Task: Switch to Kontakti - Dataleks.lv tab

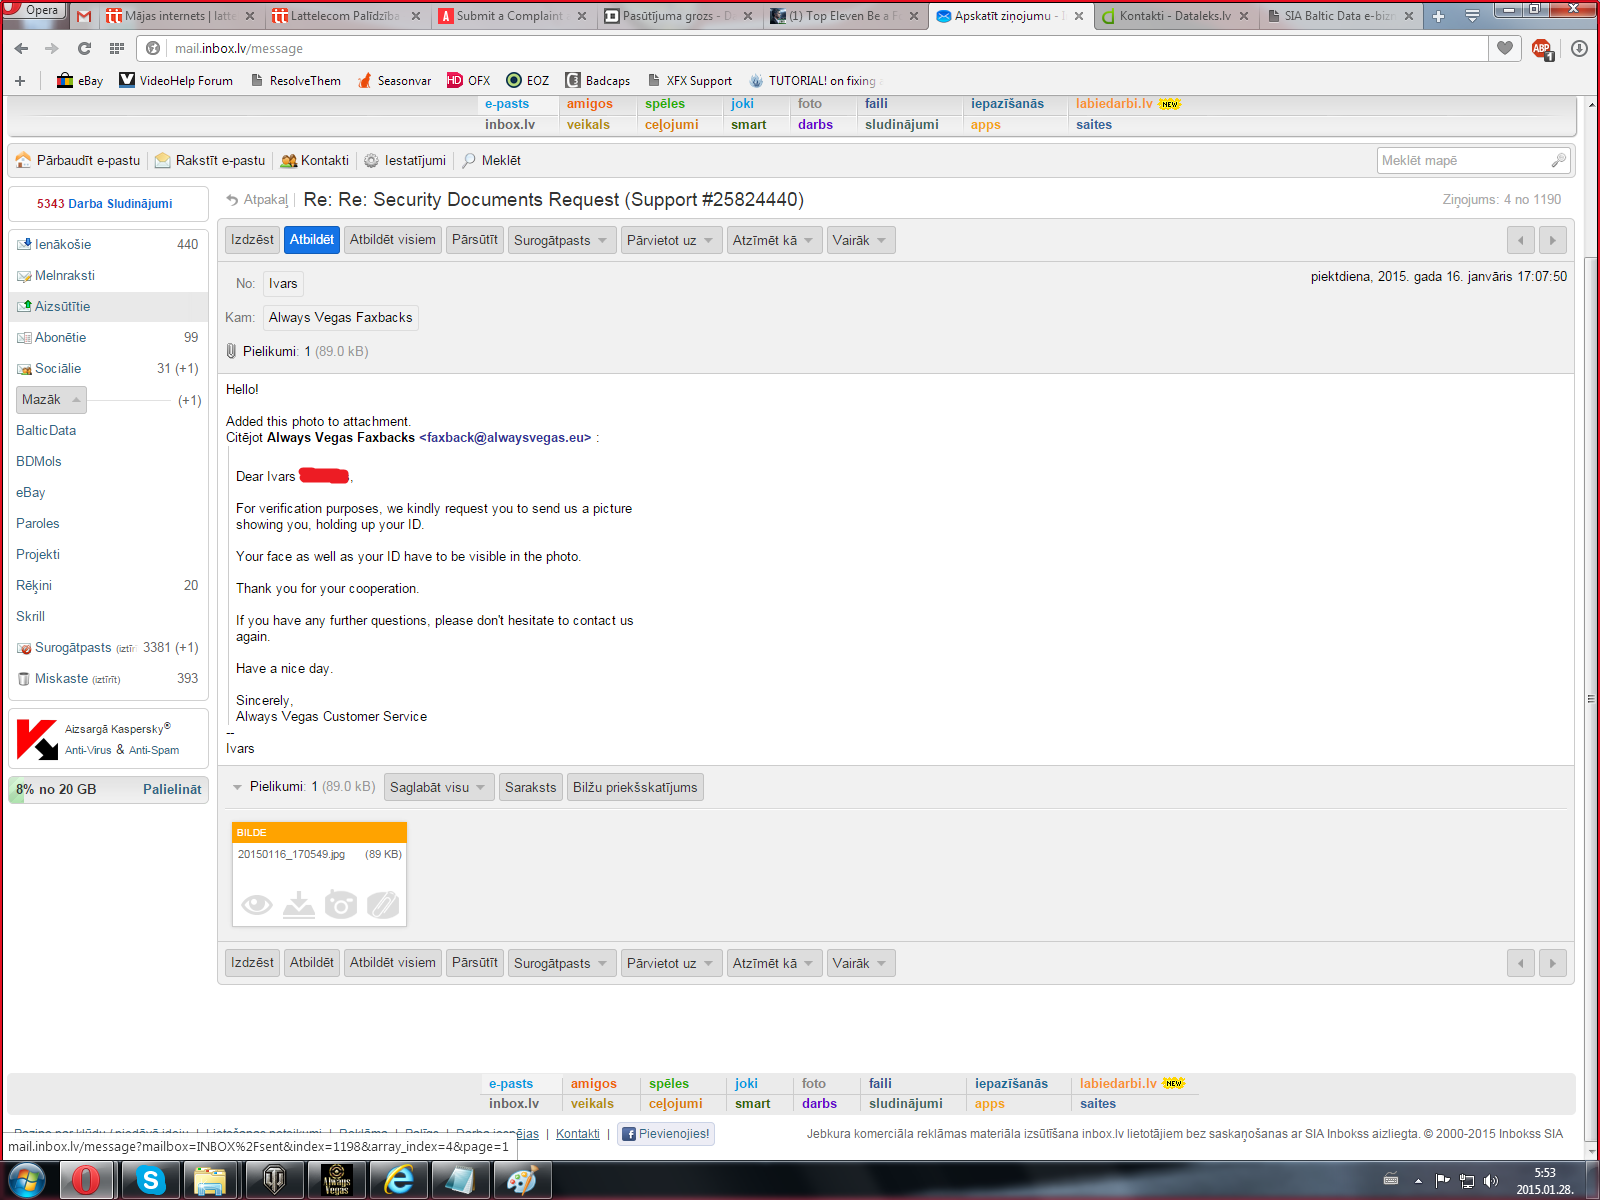Action: (x=1175, y=16)
